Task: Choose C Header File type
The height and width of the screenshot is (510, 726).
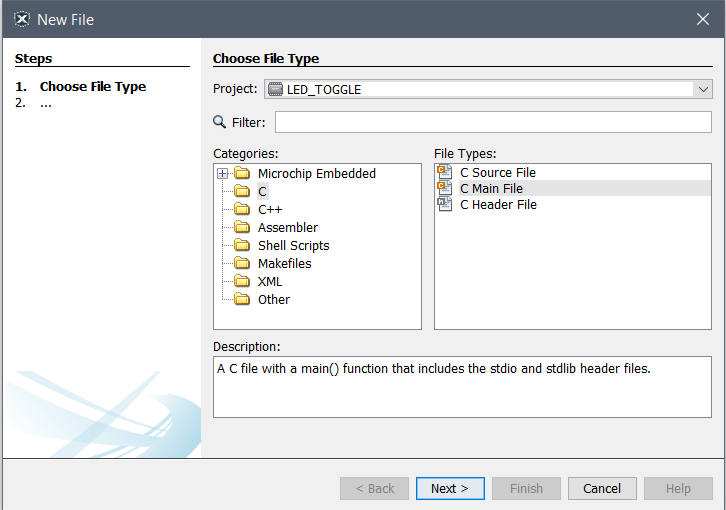Action: (x=498, y=205)
